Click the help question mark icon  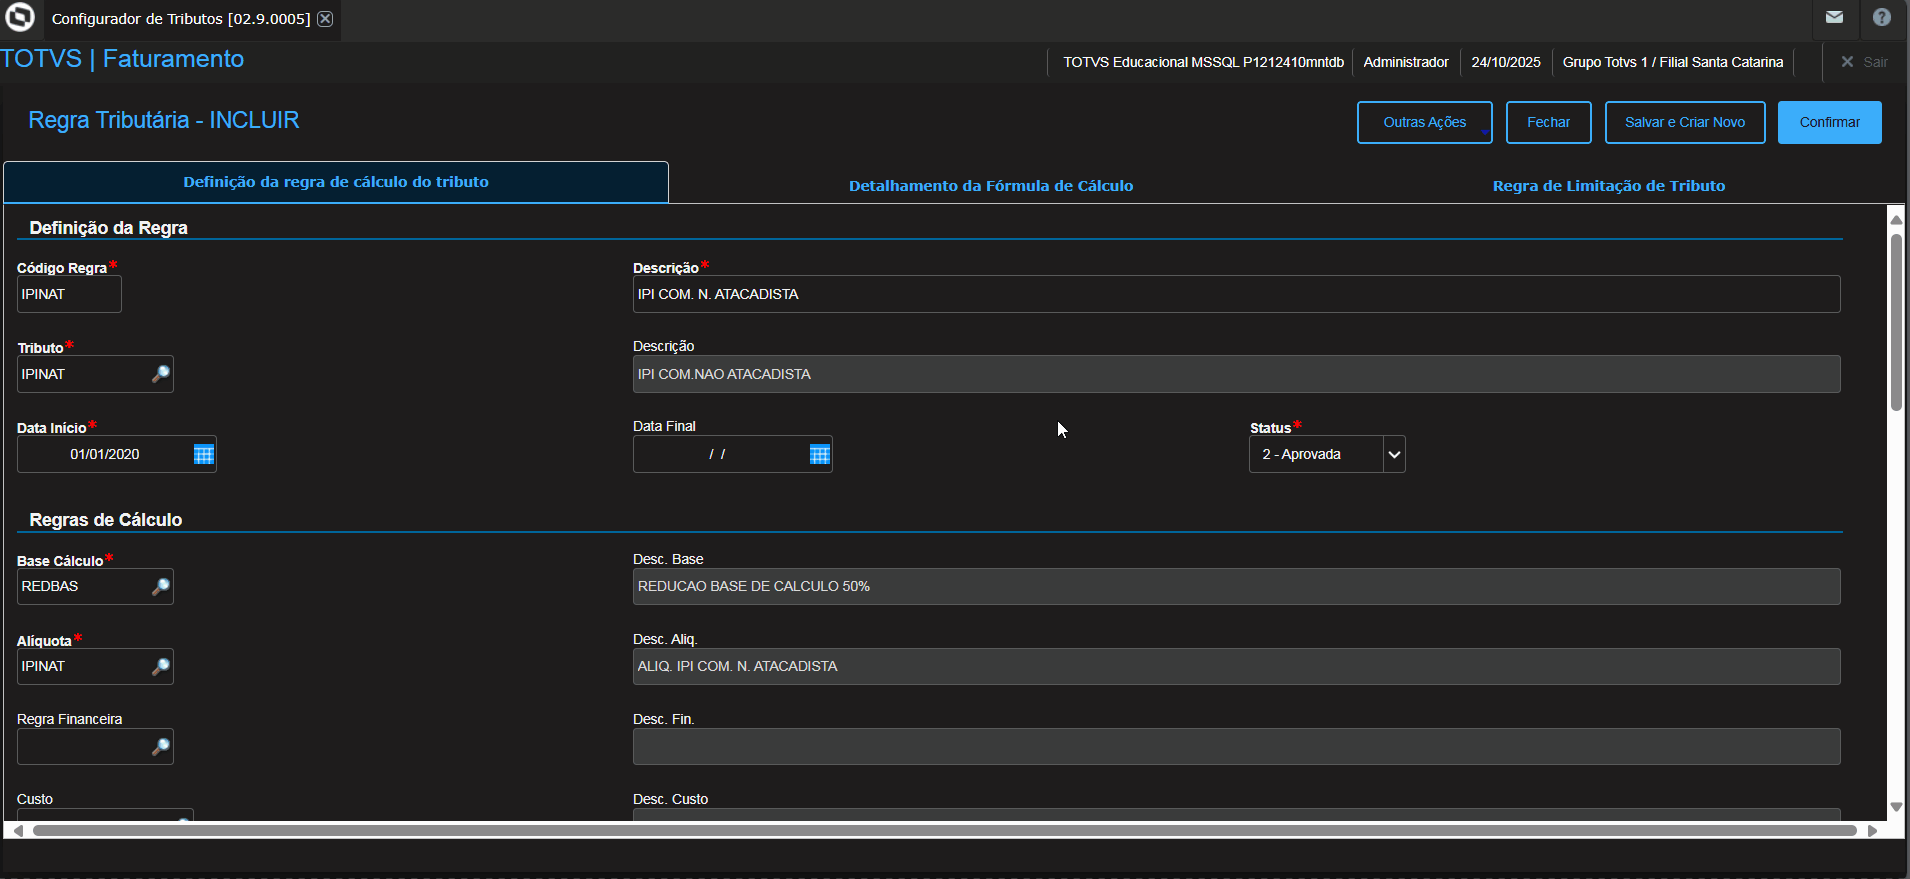tap(1881, 17)
